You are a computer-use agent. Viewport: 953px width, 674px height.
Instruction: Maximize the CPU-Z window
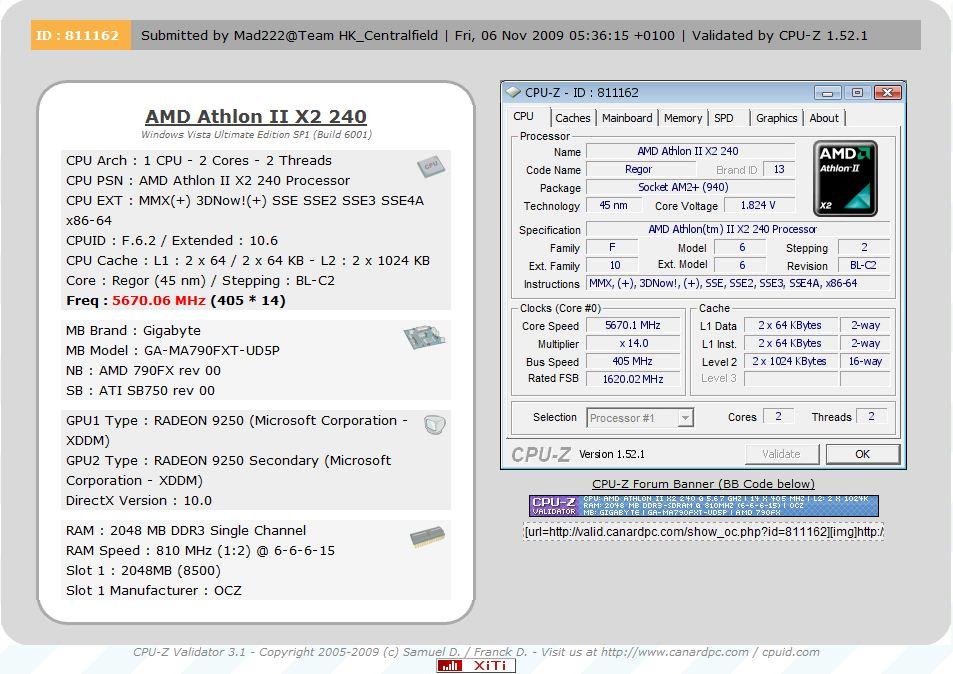(x=857, y=92)
